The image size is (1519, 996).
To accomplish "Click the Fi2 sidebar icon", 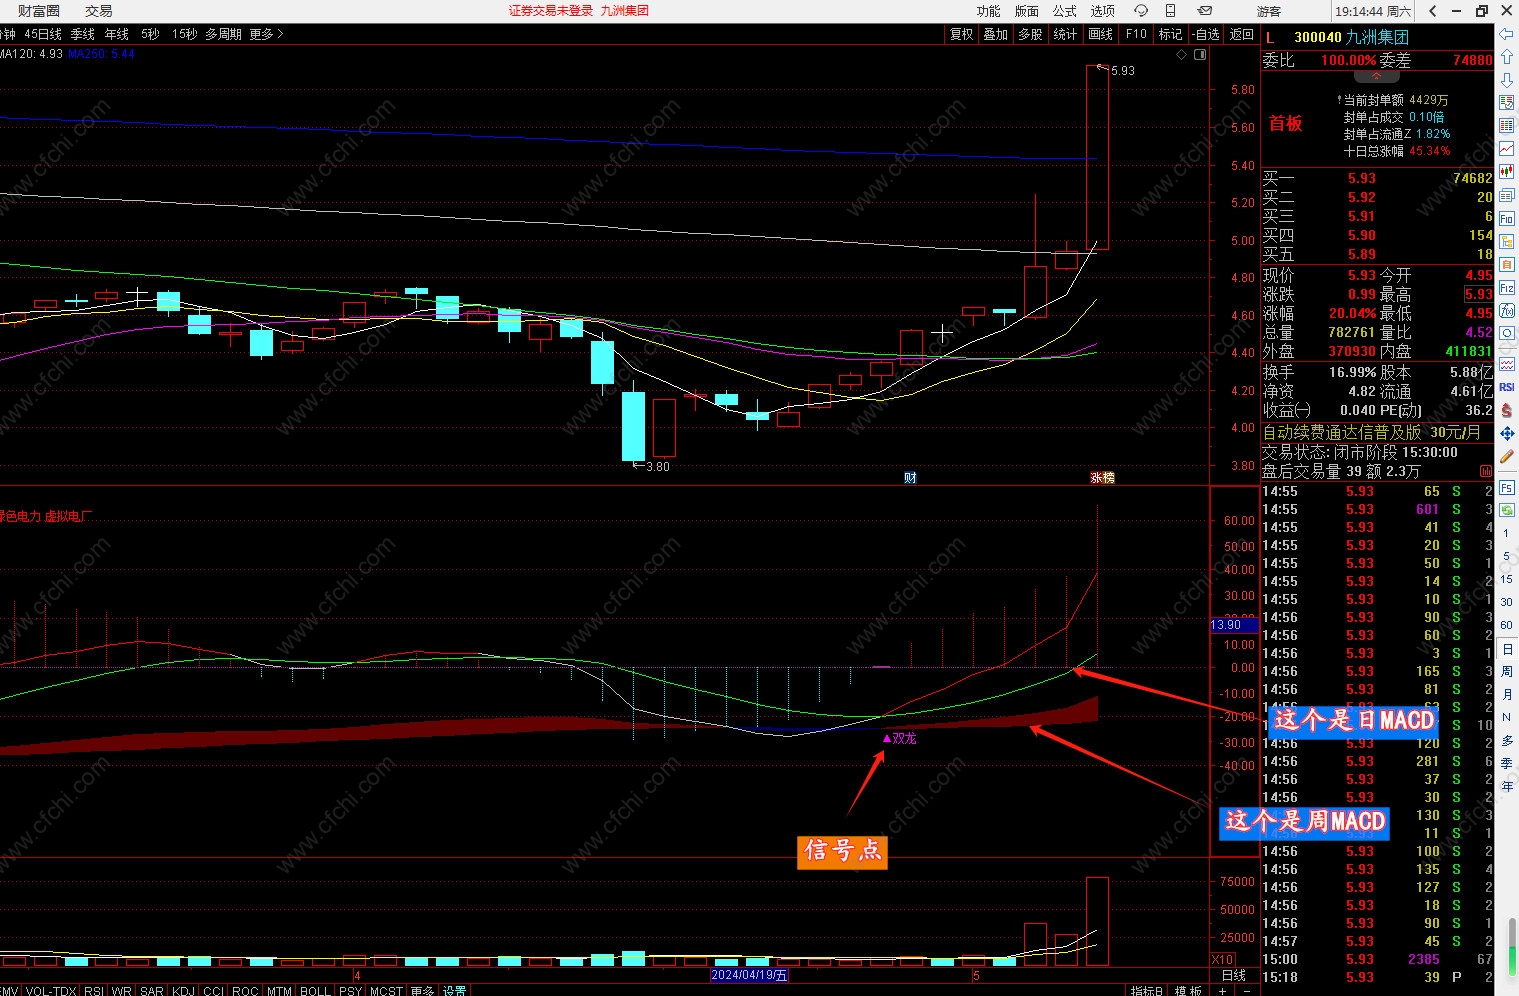I will tap(1506, 287).
